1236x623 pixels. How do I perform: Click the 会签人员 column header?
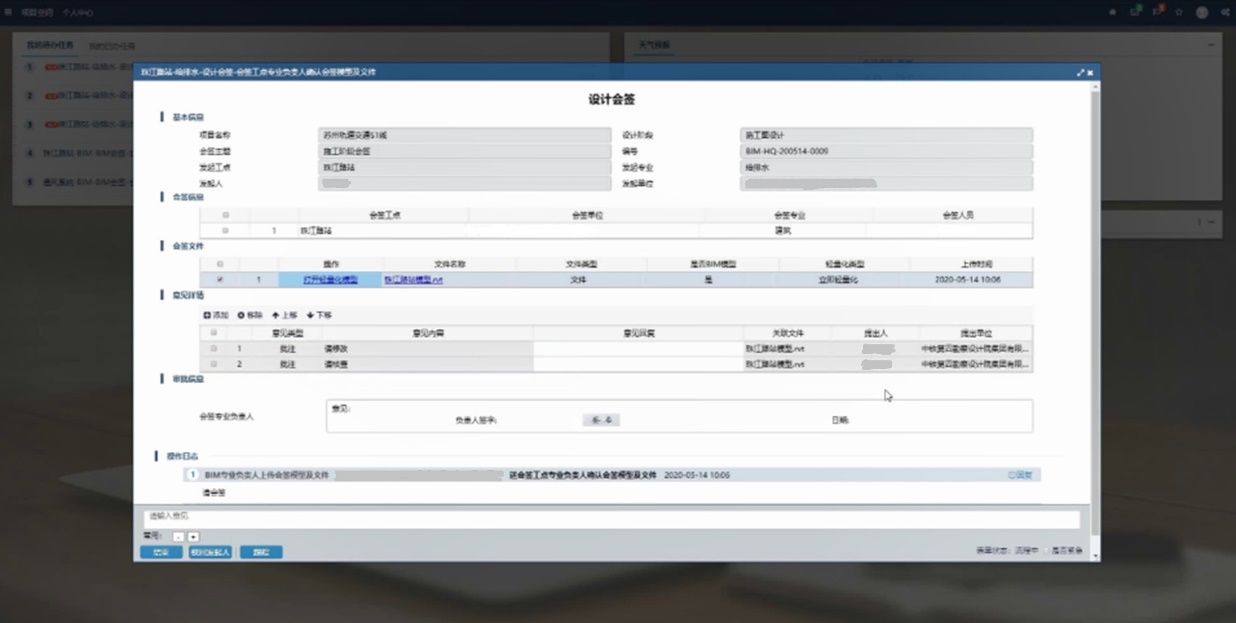click(958, 215)
